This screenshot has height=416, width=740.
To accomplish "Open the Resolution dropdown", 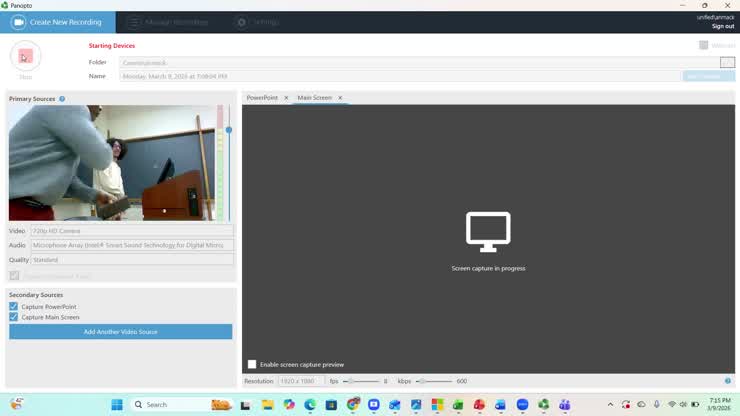I will click(x=301, y=381).
